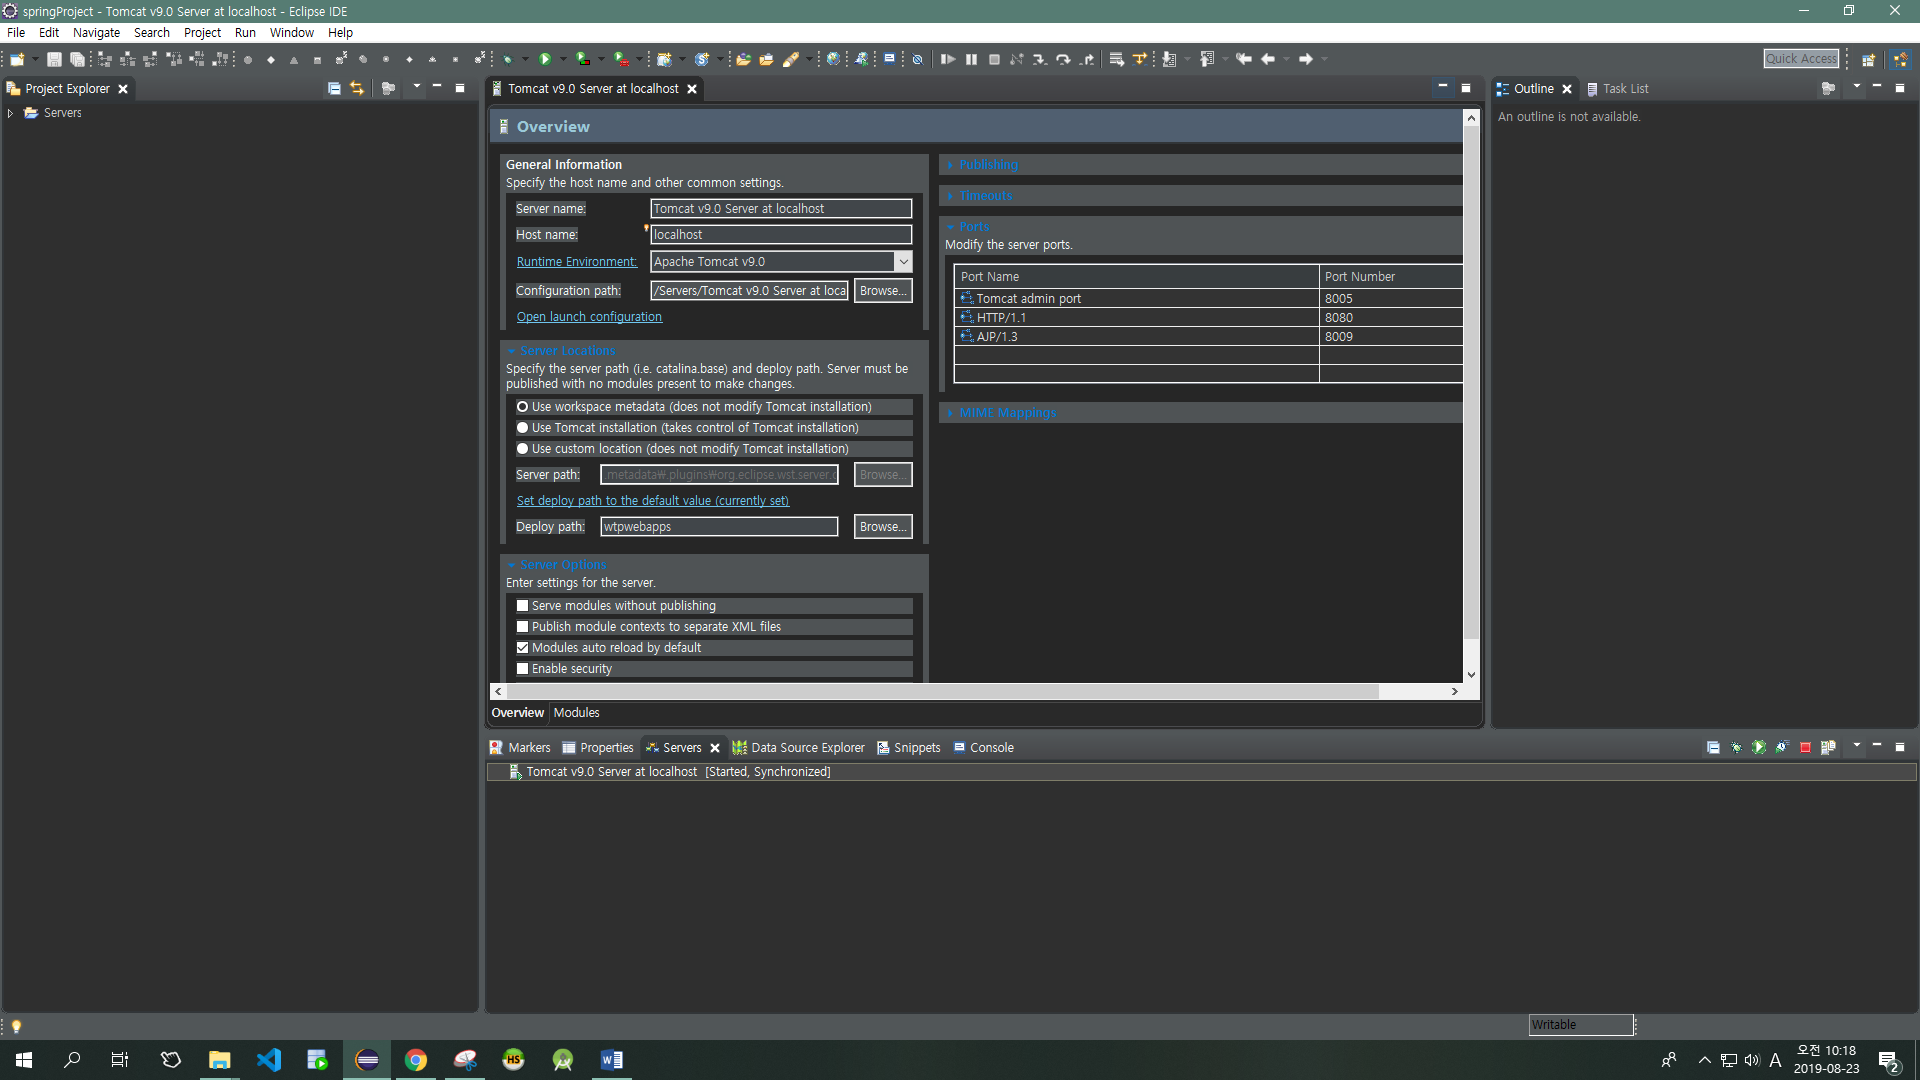Expand the Servers folder in Project Explorer

10,113
